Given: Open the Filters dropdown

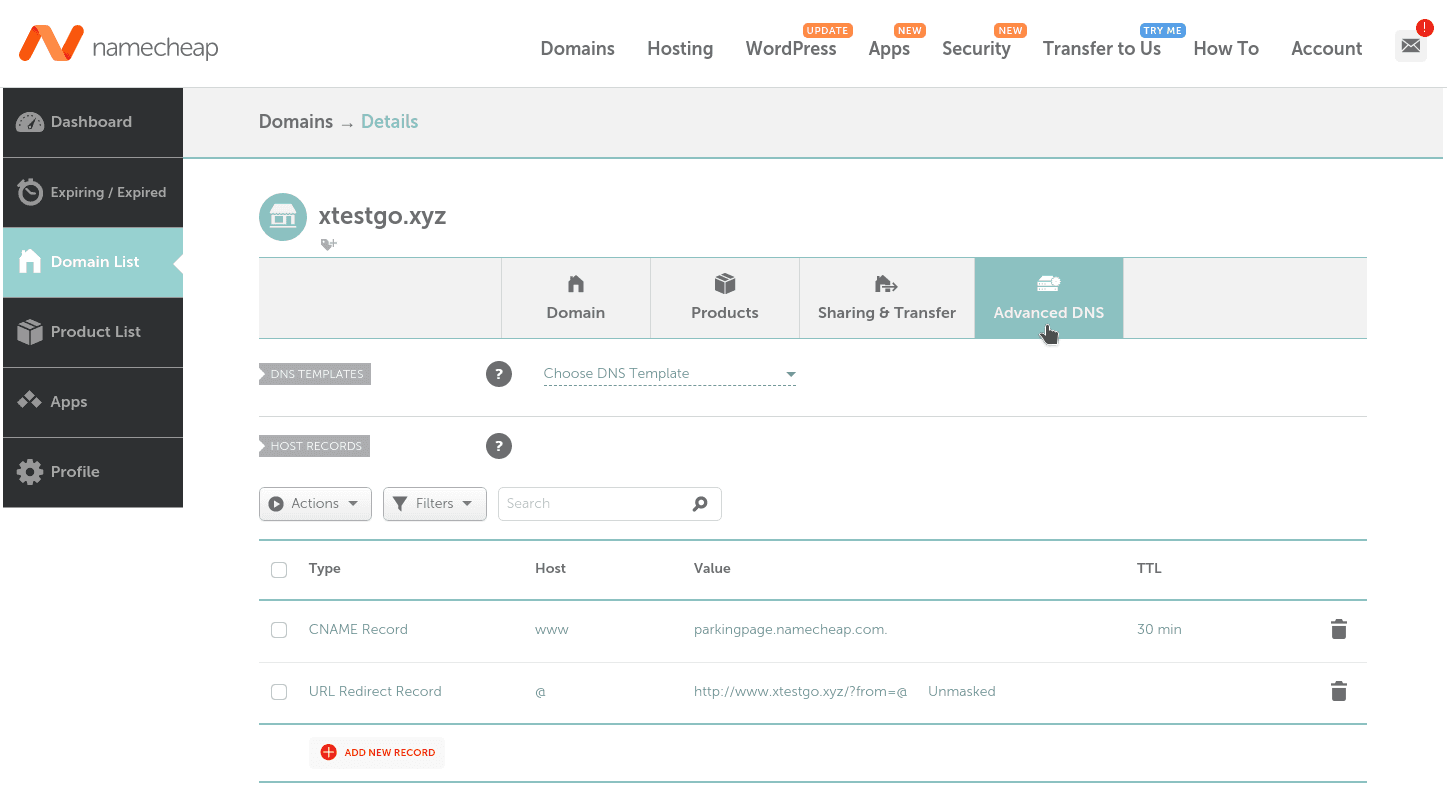Looking at the screenshot, I should tap(435, 504).
